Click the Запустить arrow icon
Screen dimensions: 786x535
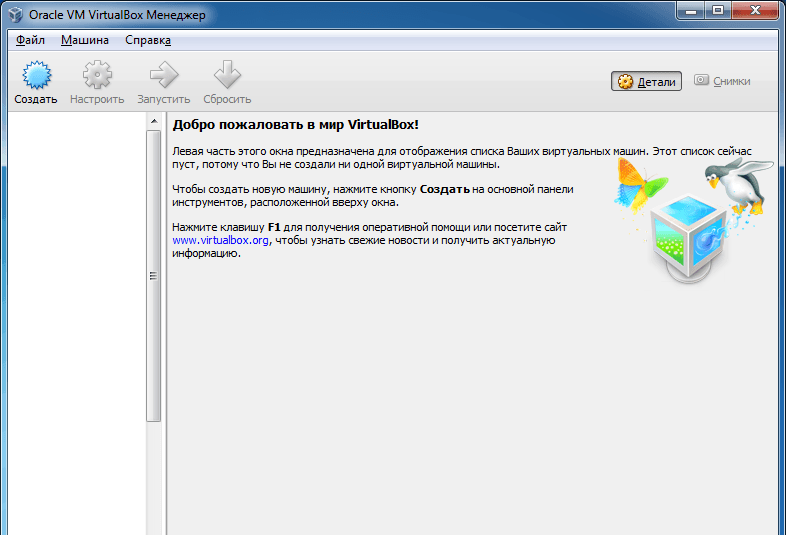[164, 75]
